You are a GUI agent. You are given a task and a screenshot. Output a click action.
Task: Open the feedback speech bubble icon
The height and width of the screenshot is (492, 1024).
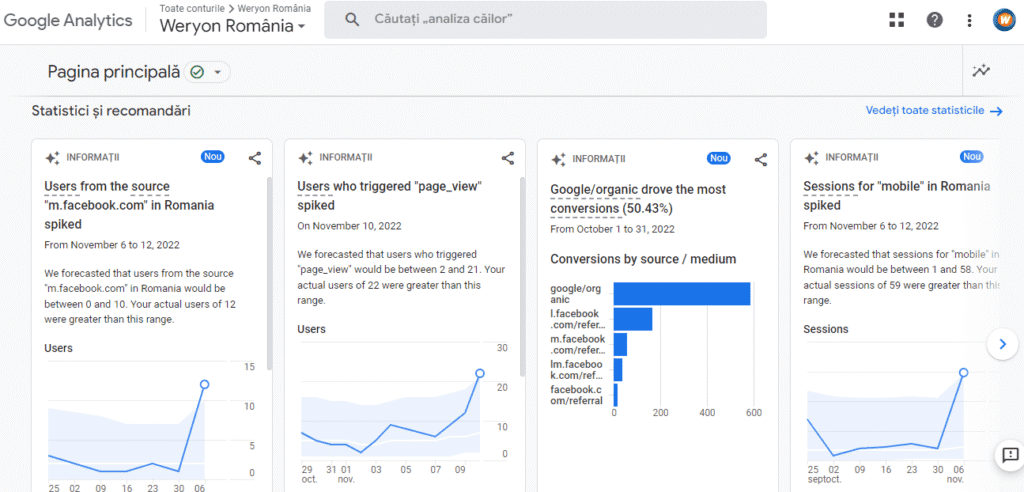(1010, 455)
